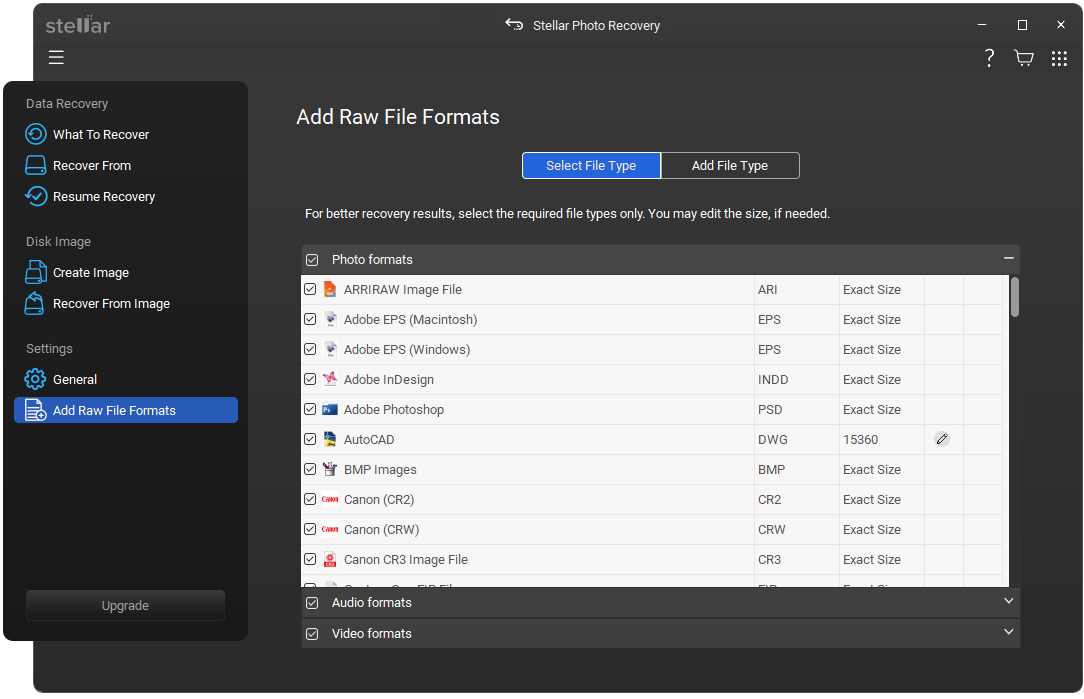This screenshot has height=699, width=1084.
Task: Click the Stellar logo
Action: pos(78,26)
